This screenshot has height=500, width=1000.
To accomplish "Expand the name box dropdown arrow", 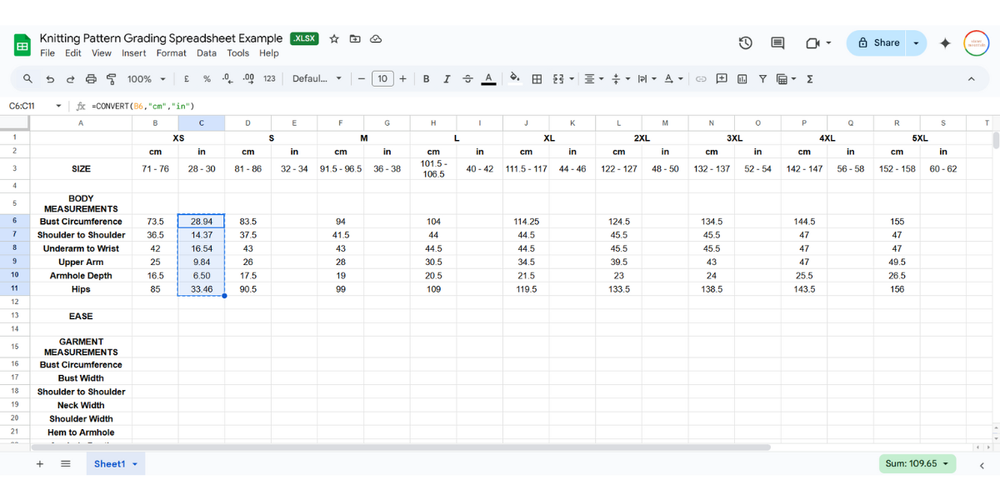I will [59, 106].
